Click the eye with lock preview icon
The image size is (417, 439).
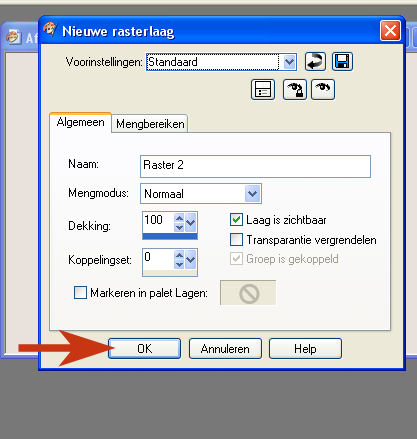tap(295, 89)
